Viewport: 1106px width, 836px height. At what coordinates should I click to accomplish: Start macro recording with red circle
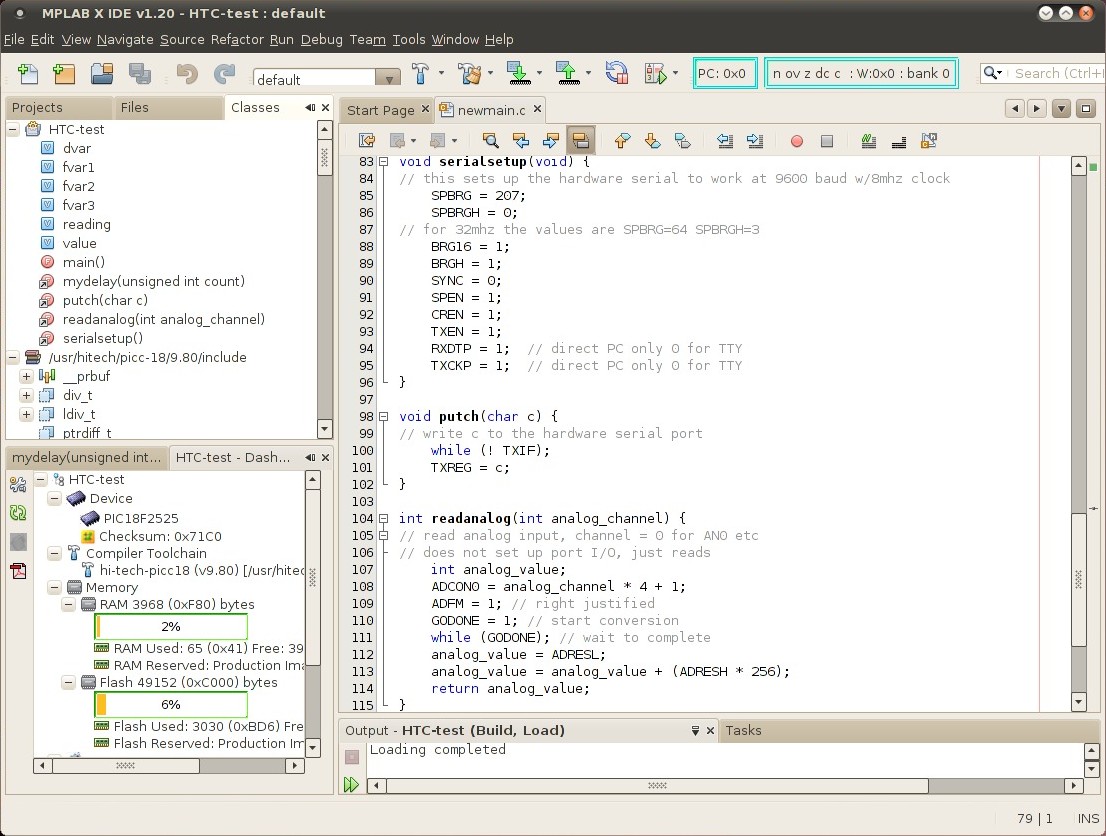796,141
